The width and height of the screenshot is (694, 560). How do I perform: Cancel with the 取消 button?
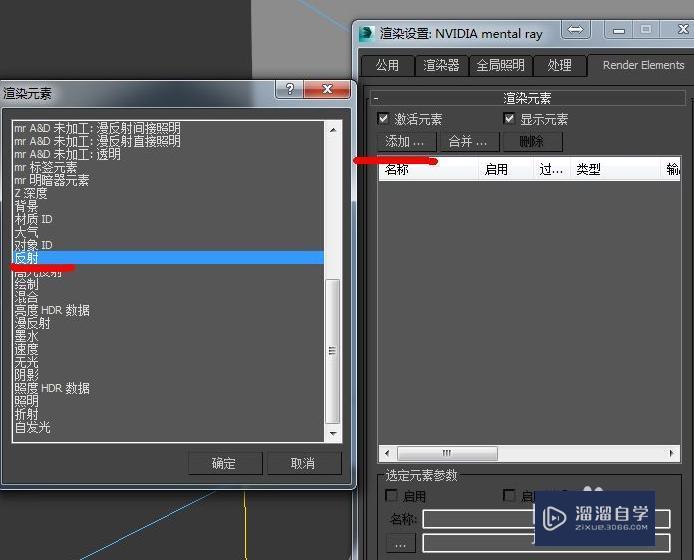304,463
